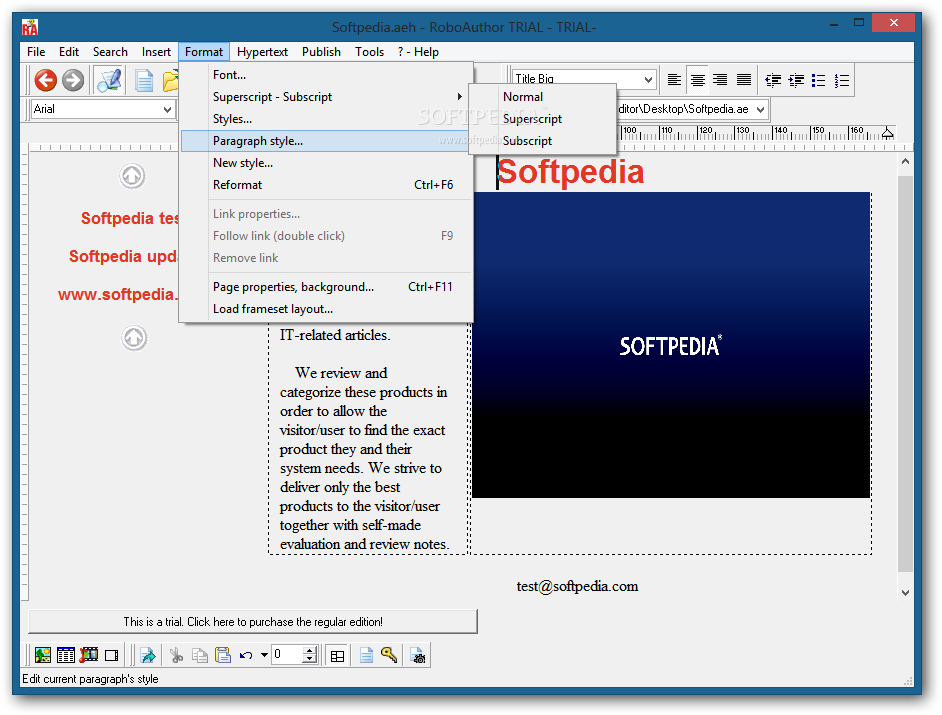Click the test@softpedia.com email text
This screenshot has height=715, width=942.
point(577,586)
